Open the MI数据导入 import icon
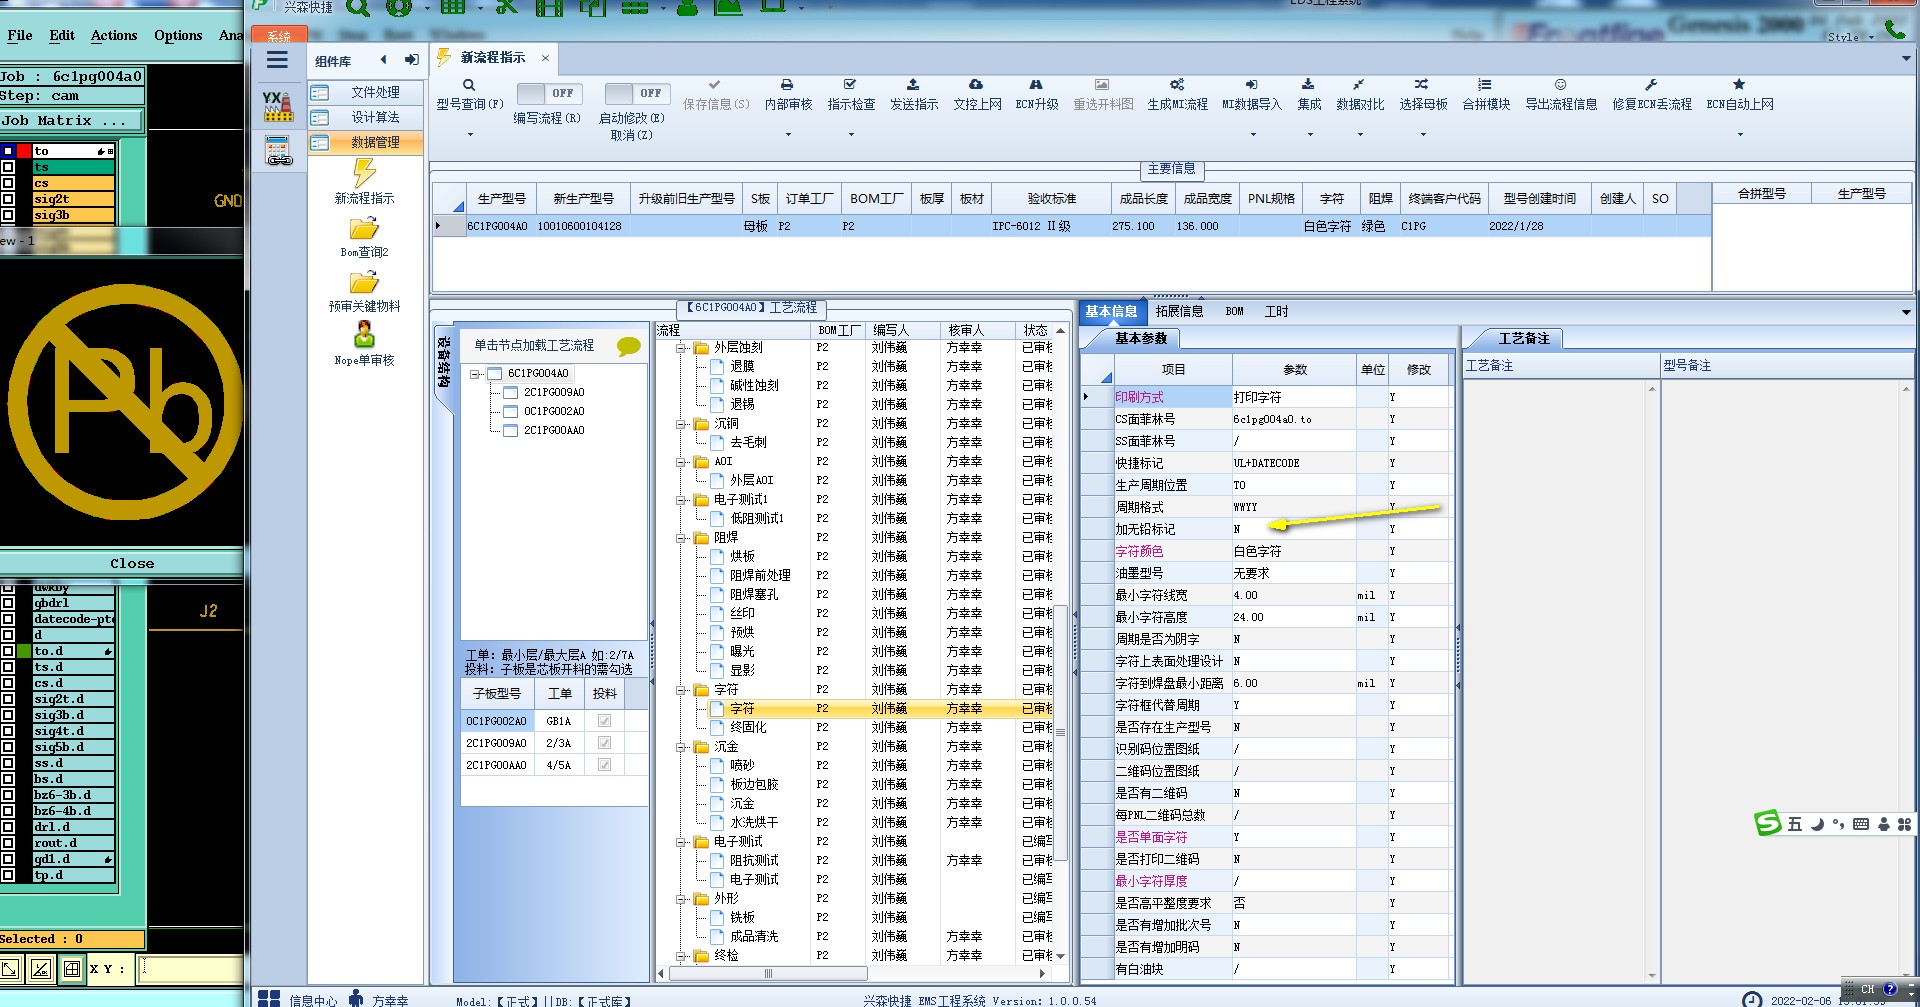 (x=1251, y=85)
